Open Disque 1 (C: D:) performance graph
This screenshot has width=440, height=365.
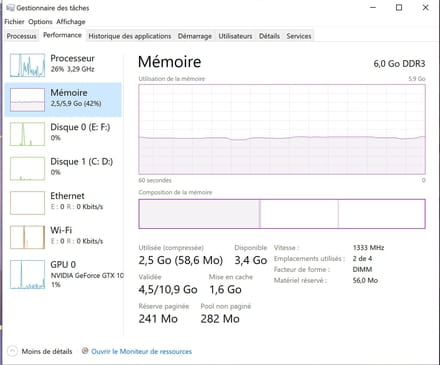point(27,168)
